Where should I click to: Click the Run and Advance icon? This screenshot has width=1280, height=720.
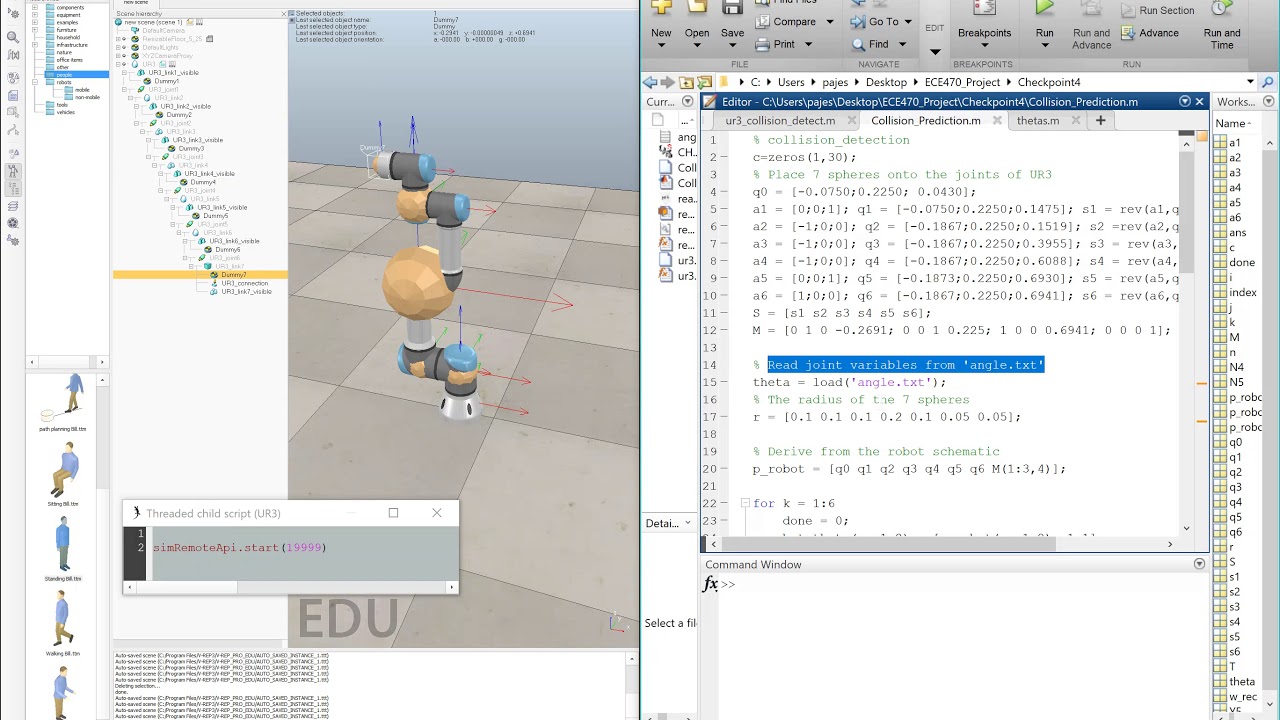(1091, 8)
